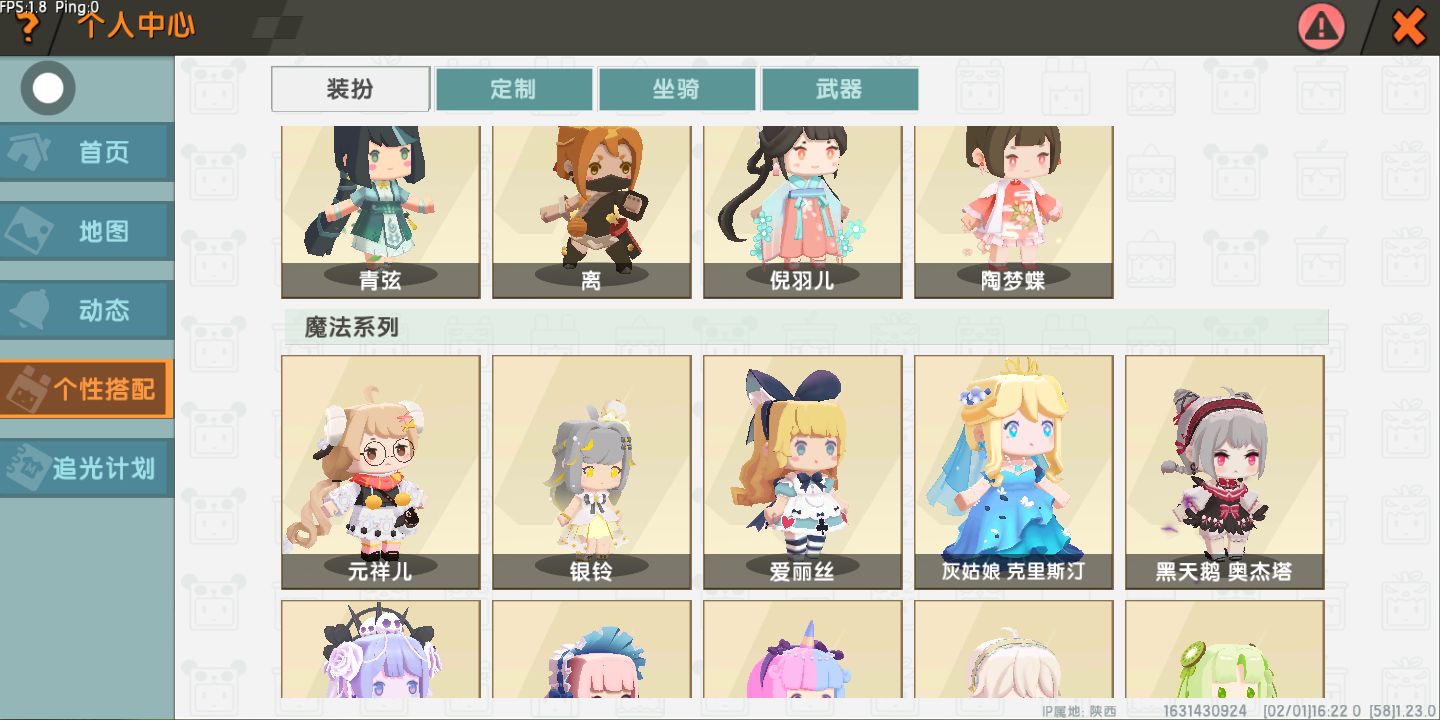Choose the 陶梦蝶 costume

coord(1014,212)
